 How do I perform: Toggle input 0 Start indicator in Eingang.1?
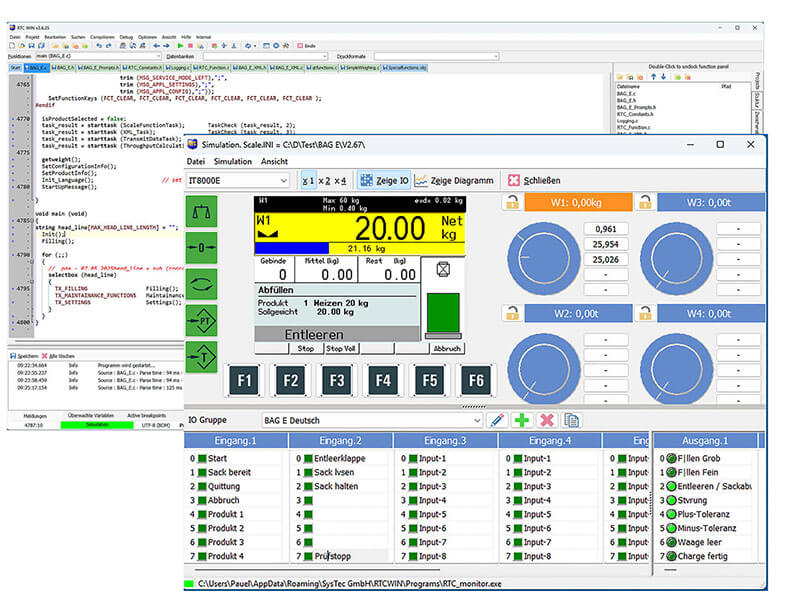[202, 459]
